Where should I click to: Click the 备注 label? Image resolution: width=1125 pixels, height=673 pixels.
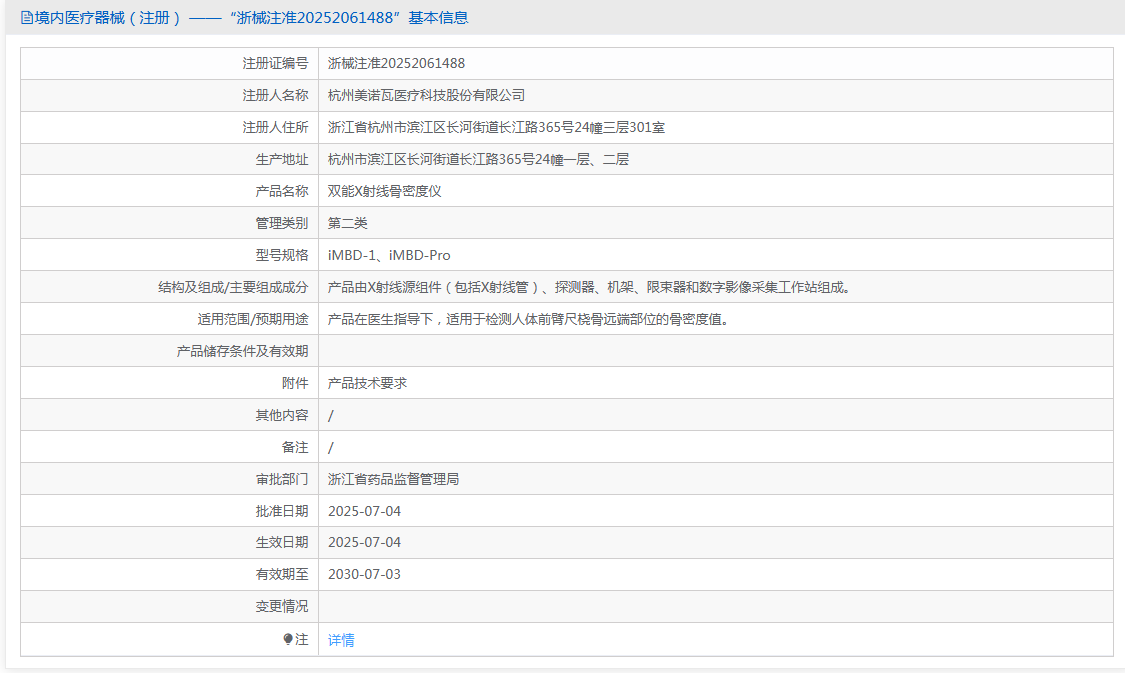pos(295,447)
